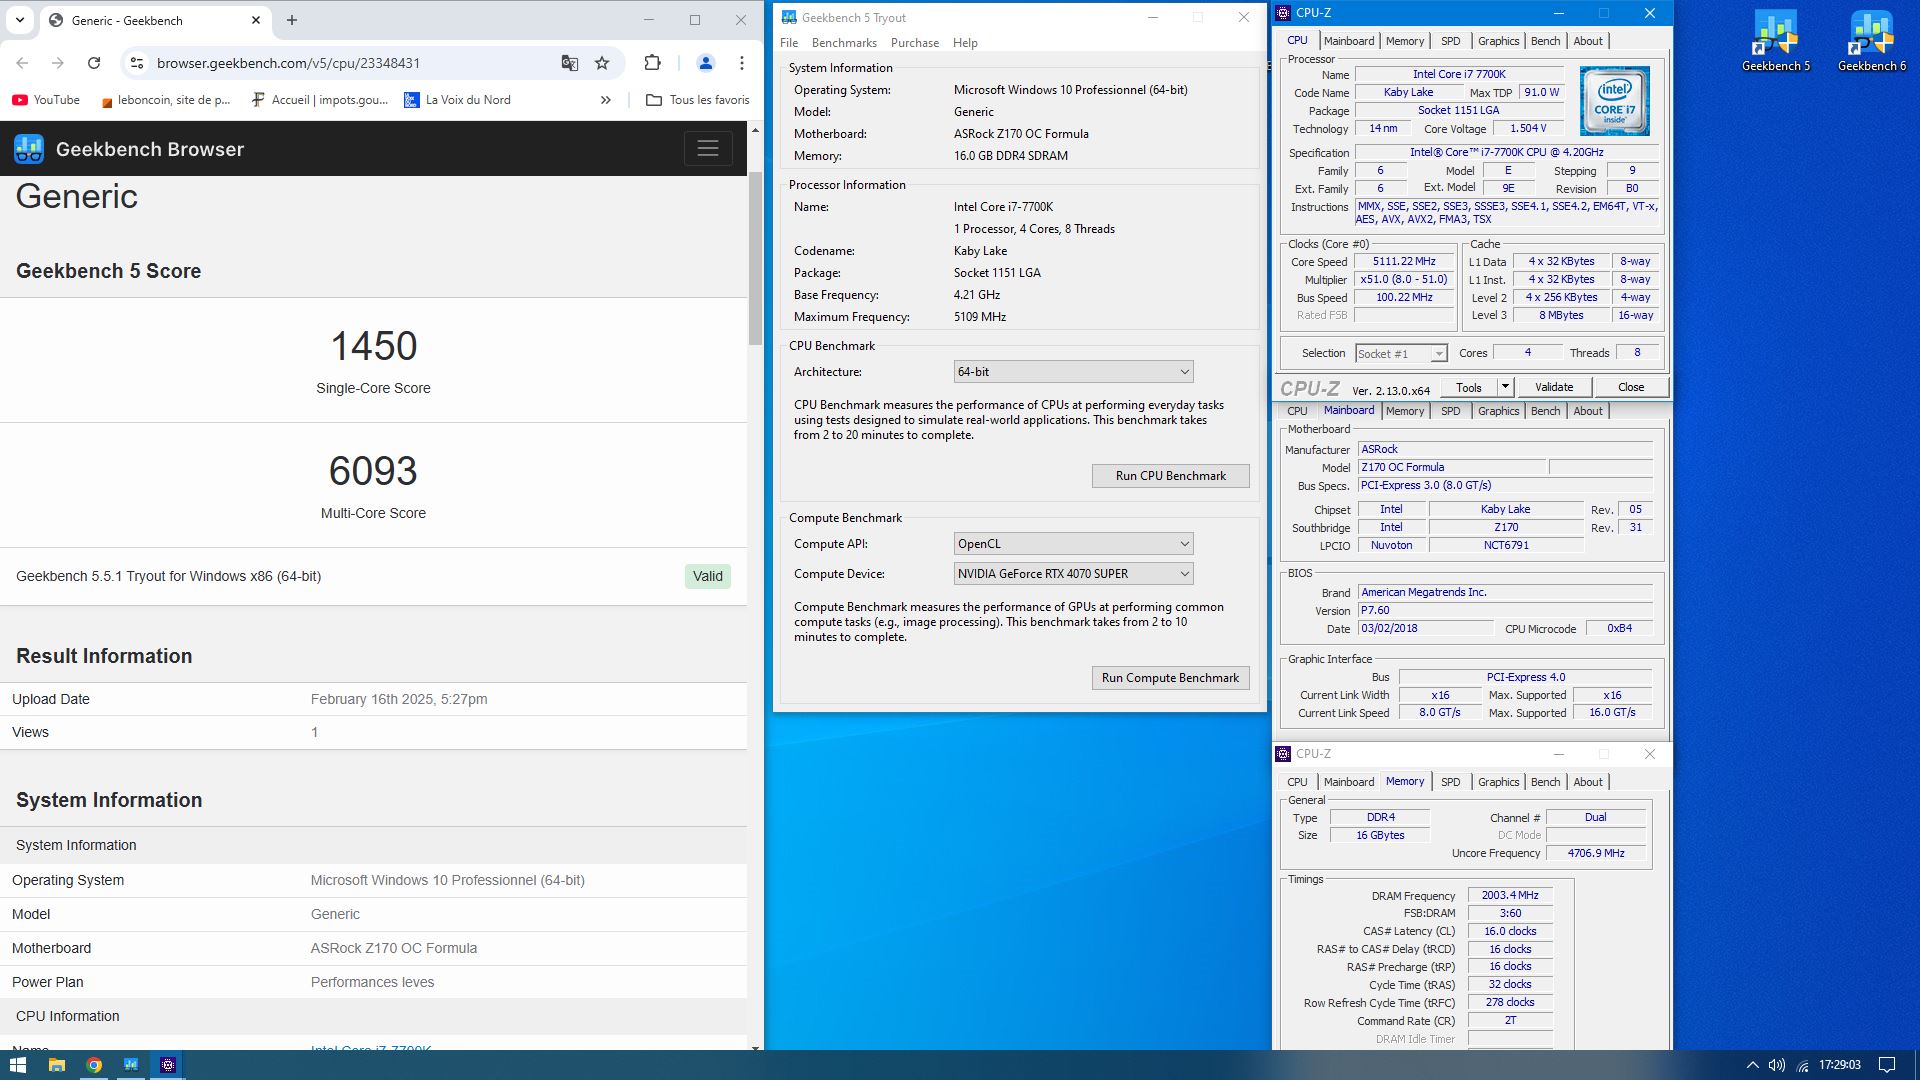
Task: Open La Voix du Nord bookmark
Action: [x=457, y=100]
